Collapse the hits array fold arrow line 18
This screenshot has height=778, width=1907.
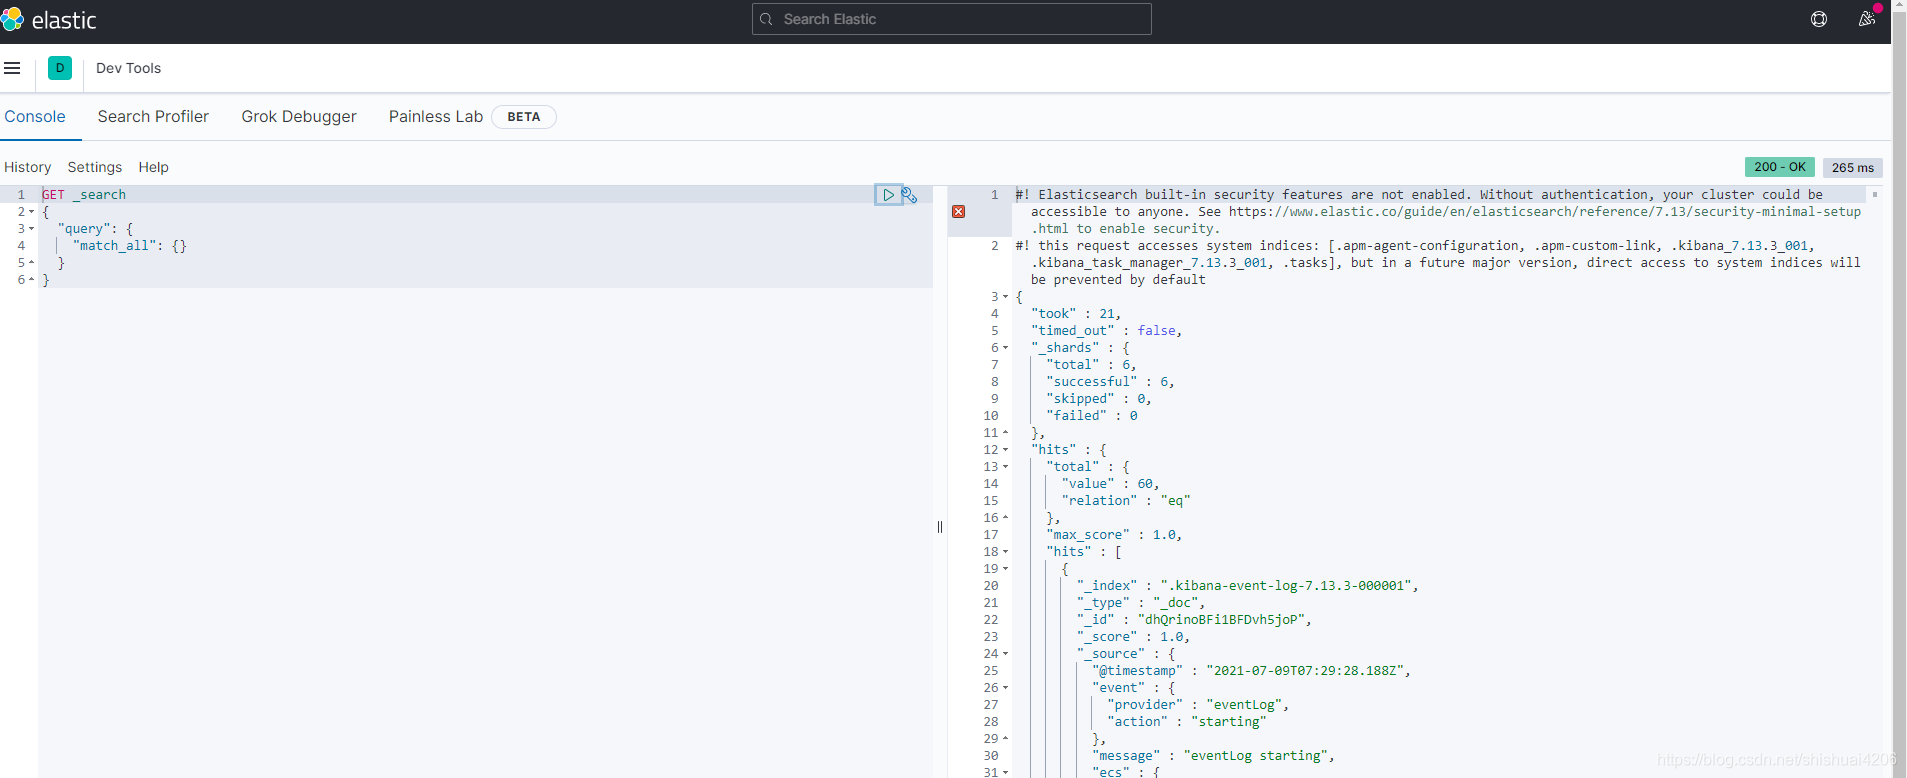(1005, 552)
